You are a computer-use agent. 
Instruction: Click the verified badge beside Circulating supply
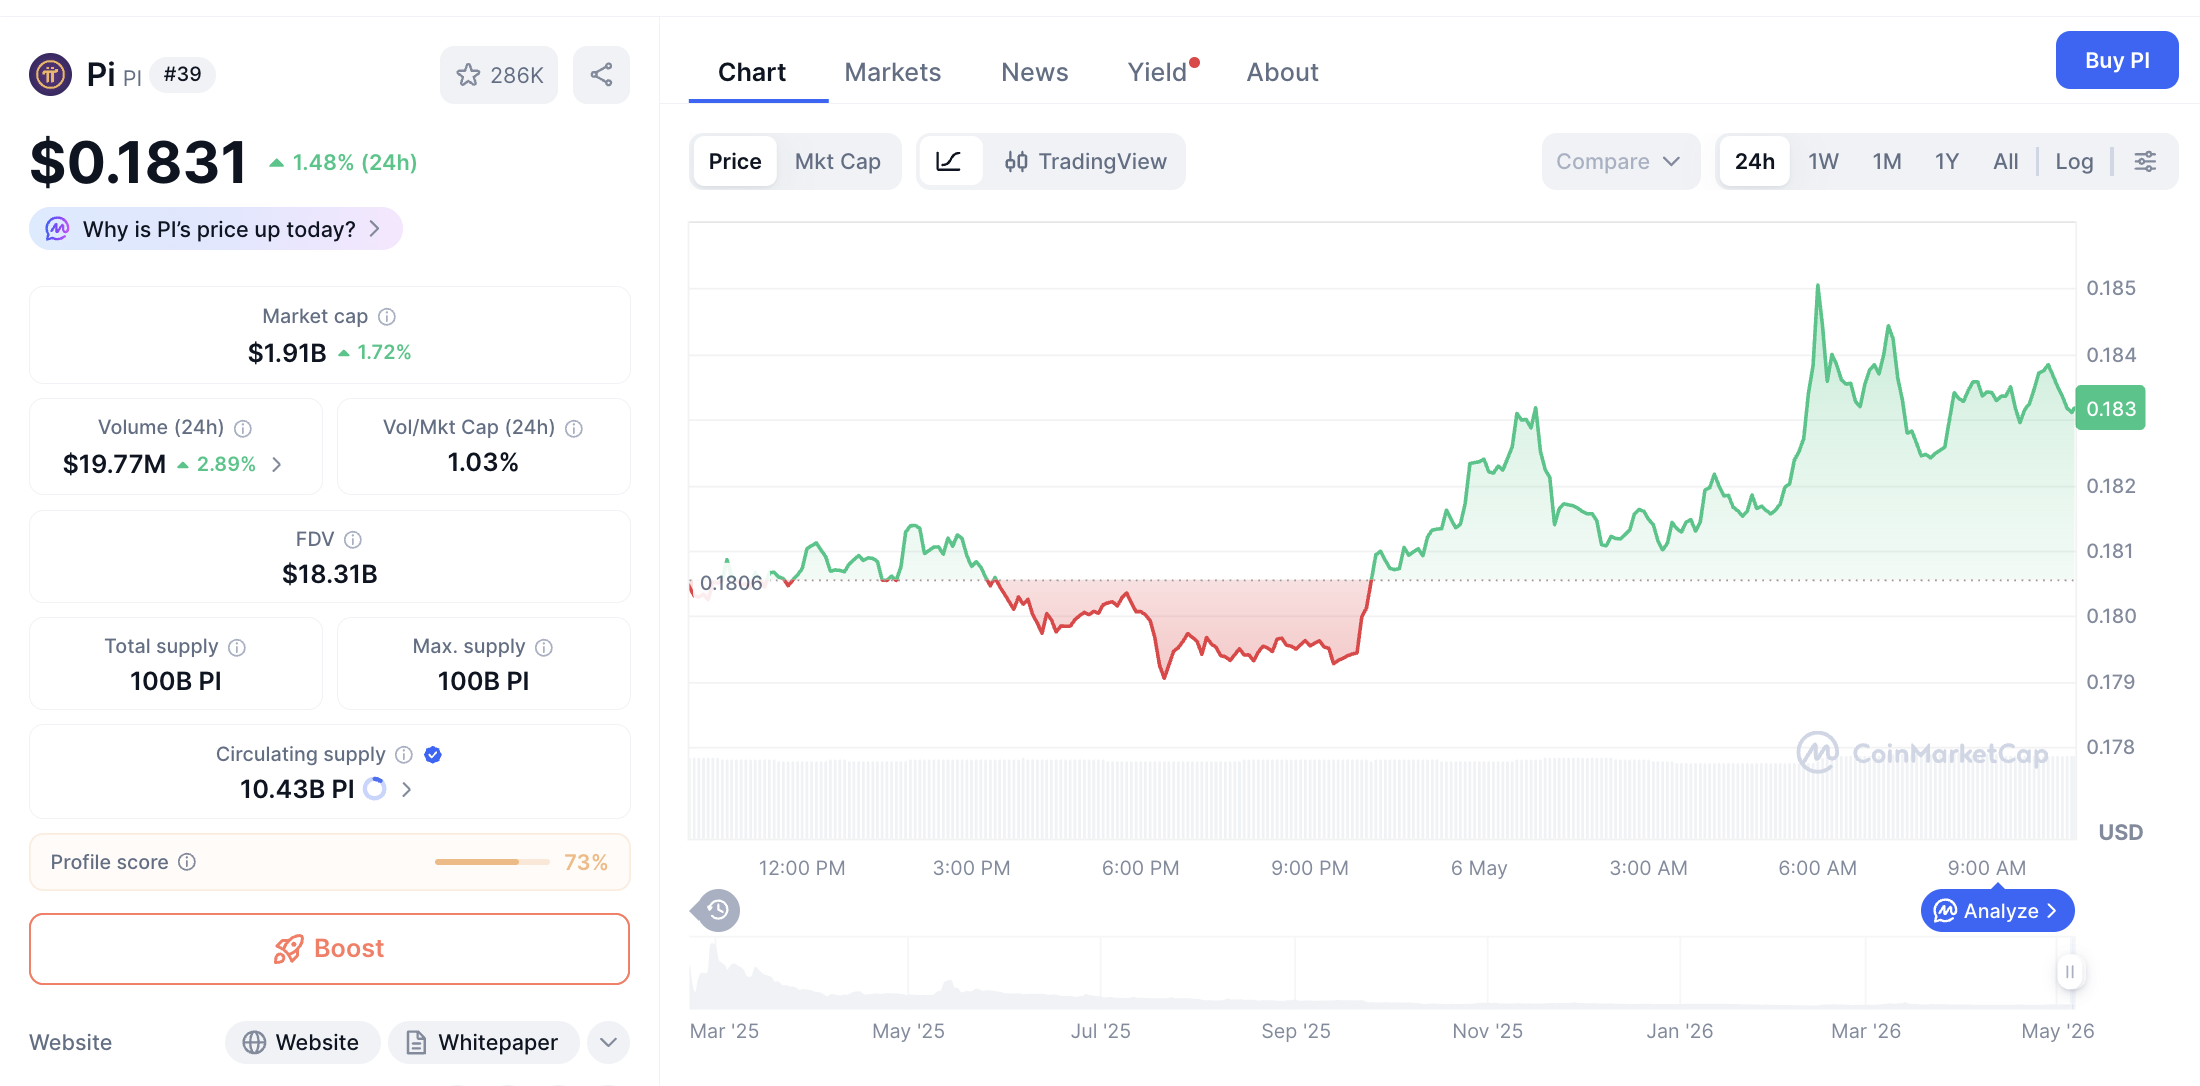(433, 755)
